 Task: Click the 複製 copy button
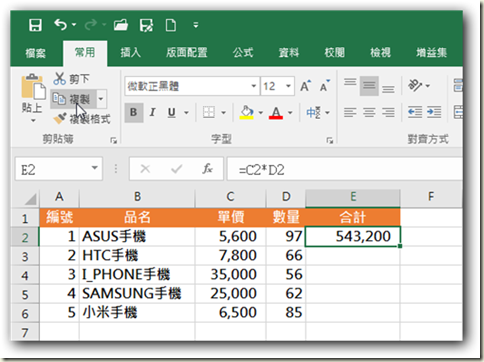[73, 99]
